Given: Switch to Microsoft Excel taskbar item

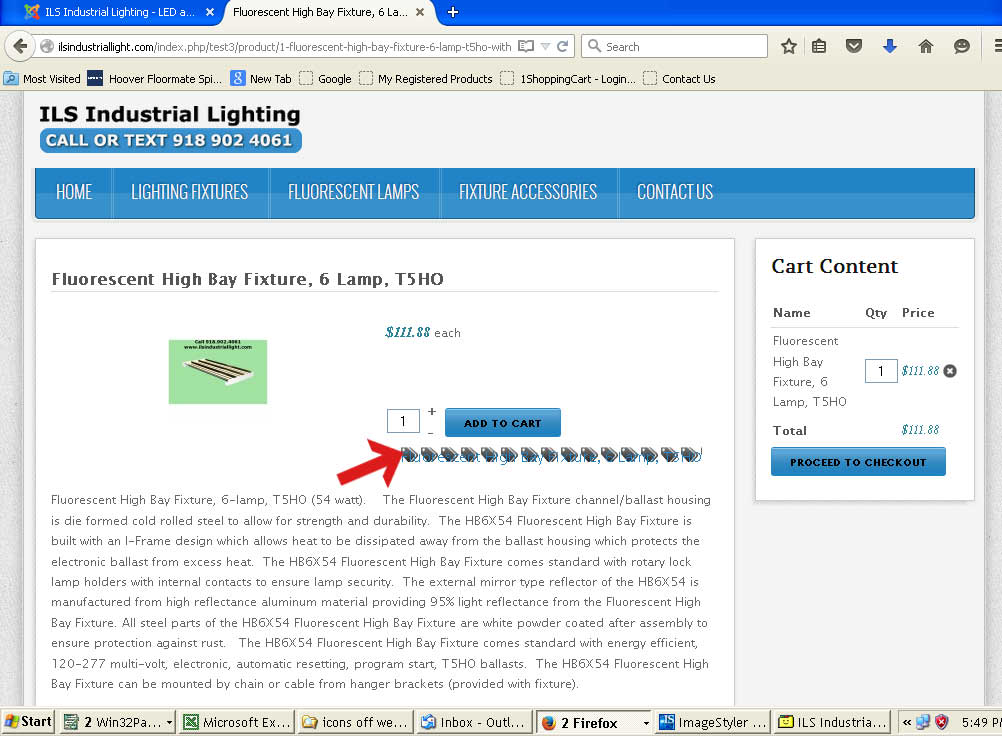Looking at the screenshot, I should pyautogui.click(x=237, y=723).
